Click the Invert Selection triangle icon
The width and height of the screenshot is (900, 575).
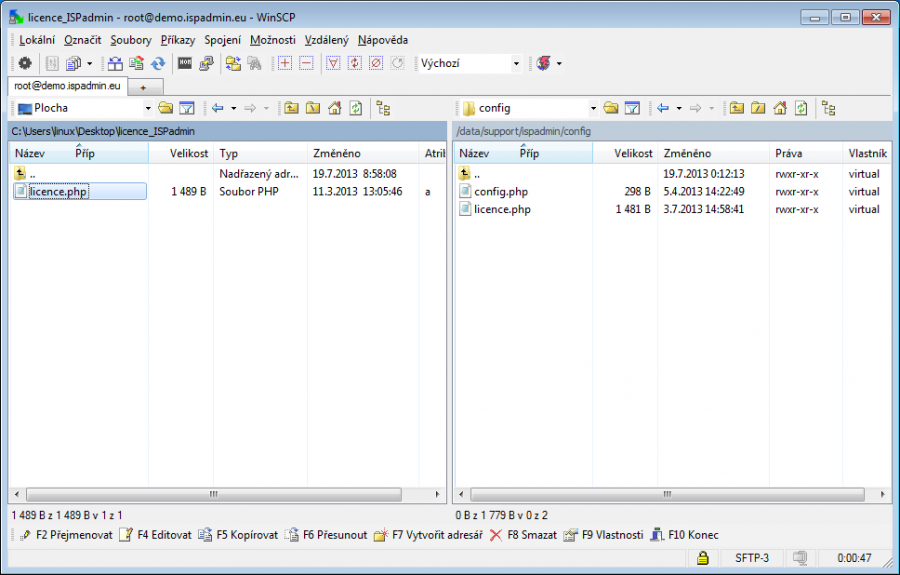tap(333, 63)
